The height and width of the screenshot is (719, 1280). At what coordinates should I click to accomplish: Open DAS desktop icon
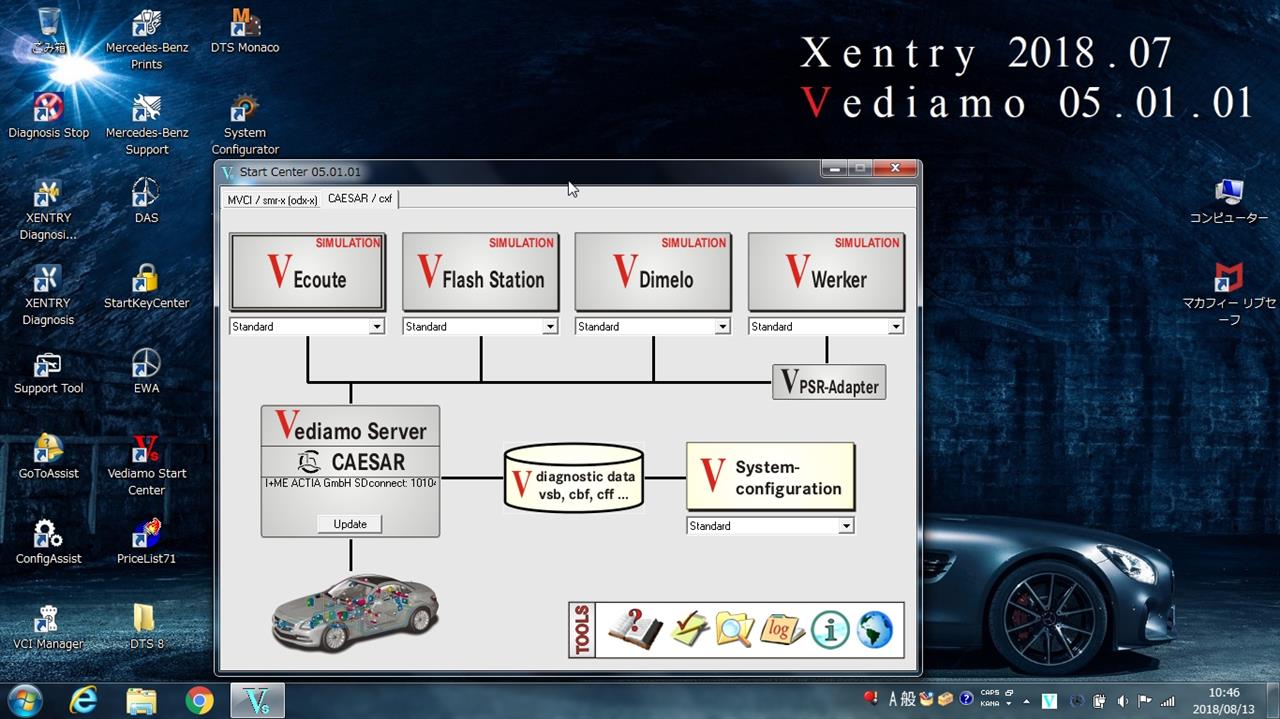click(146, 201)
